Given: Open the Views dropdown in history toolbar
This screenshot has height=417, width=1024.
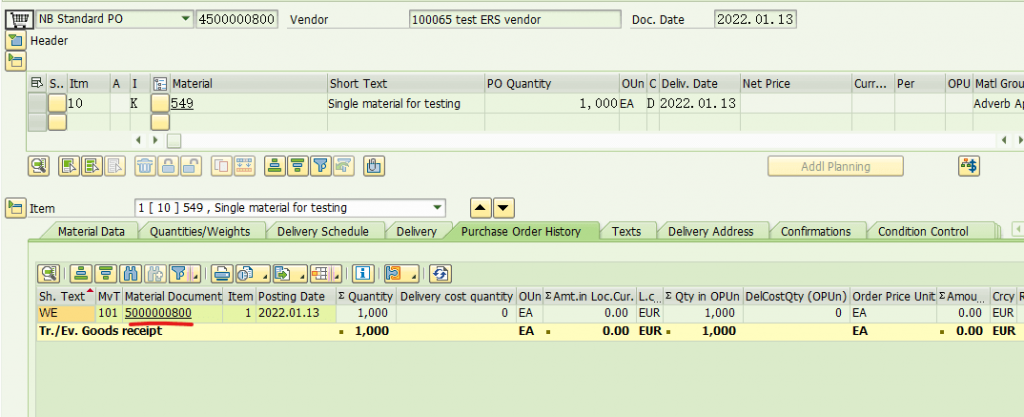Looking at the screenshot, I should [252, 273].
